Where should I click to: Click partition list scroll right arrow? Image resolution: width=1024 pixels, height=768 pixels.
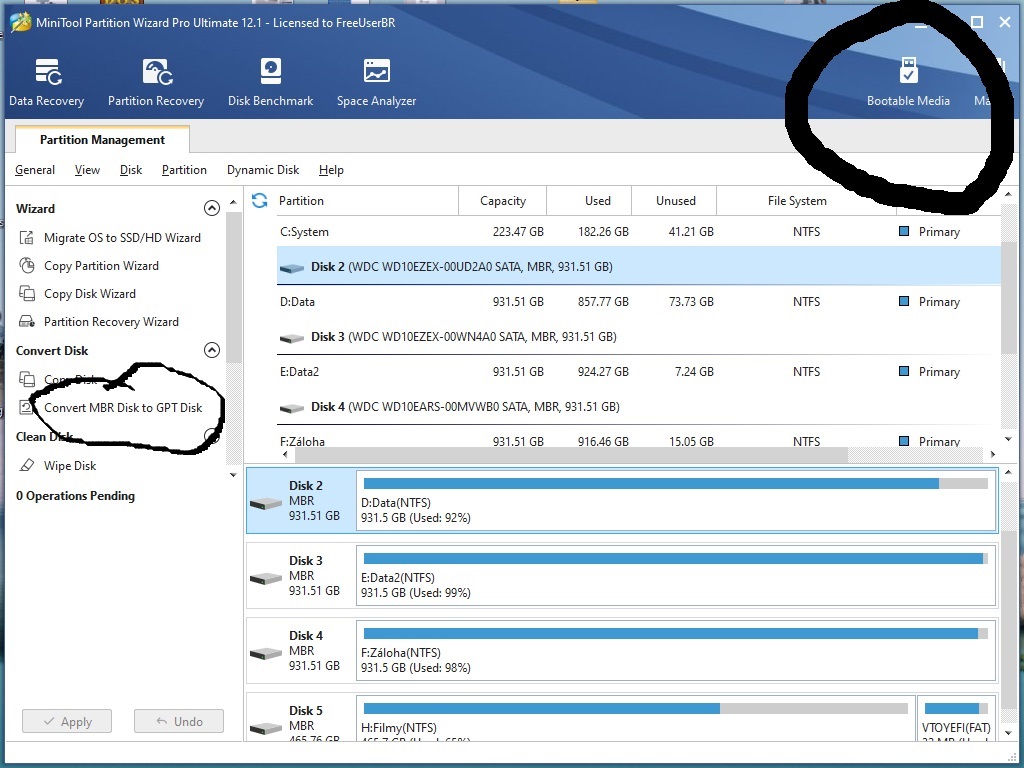(993, 454)
